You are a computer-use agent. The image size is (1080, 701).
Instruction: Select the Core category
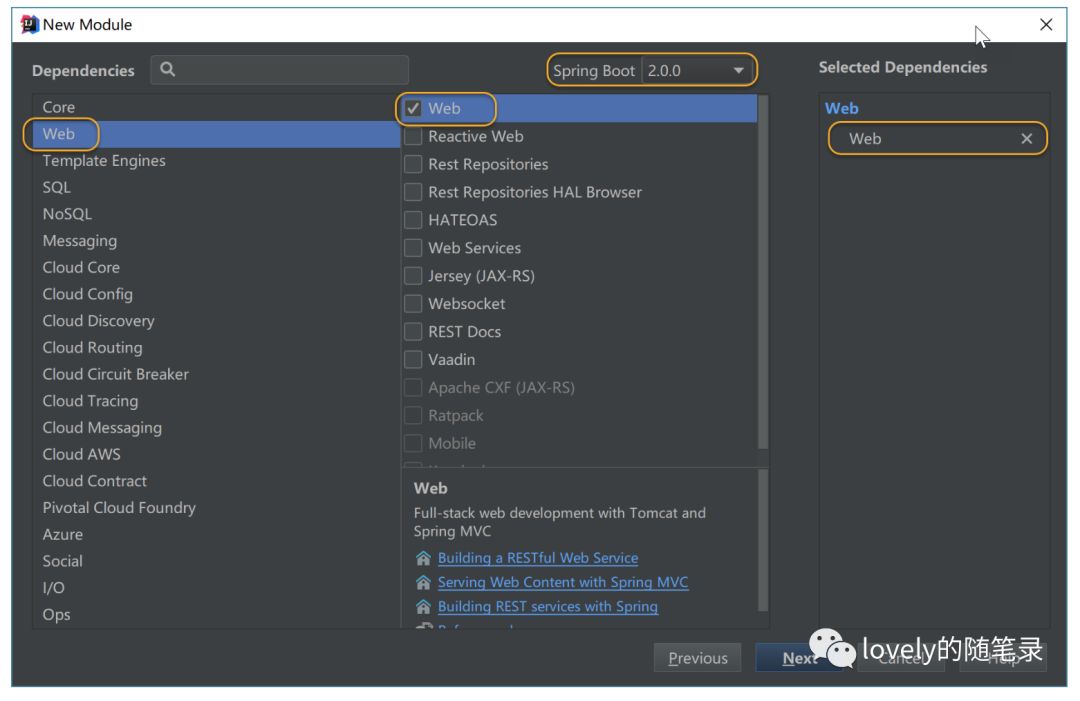[x=216, y=107]
